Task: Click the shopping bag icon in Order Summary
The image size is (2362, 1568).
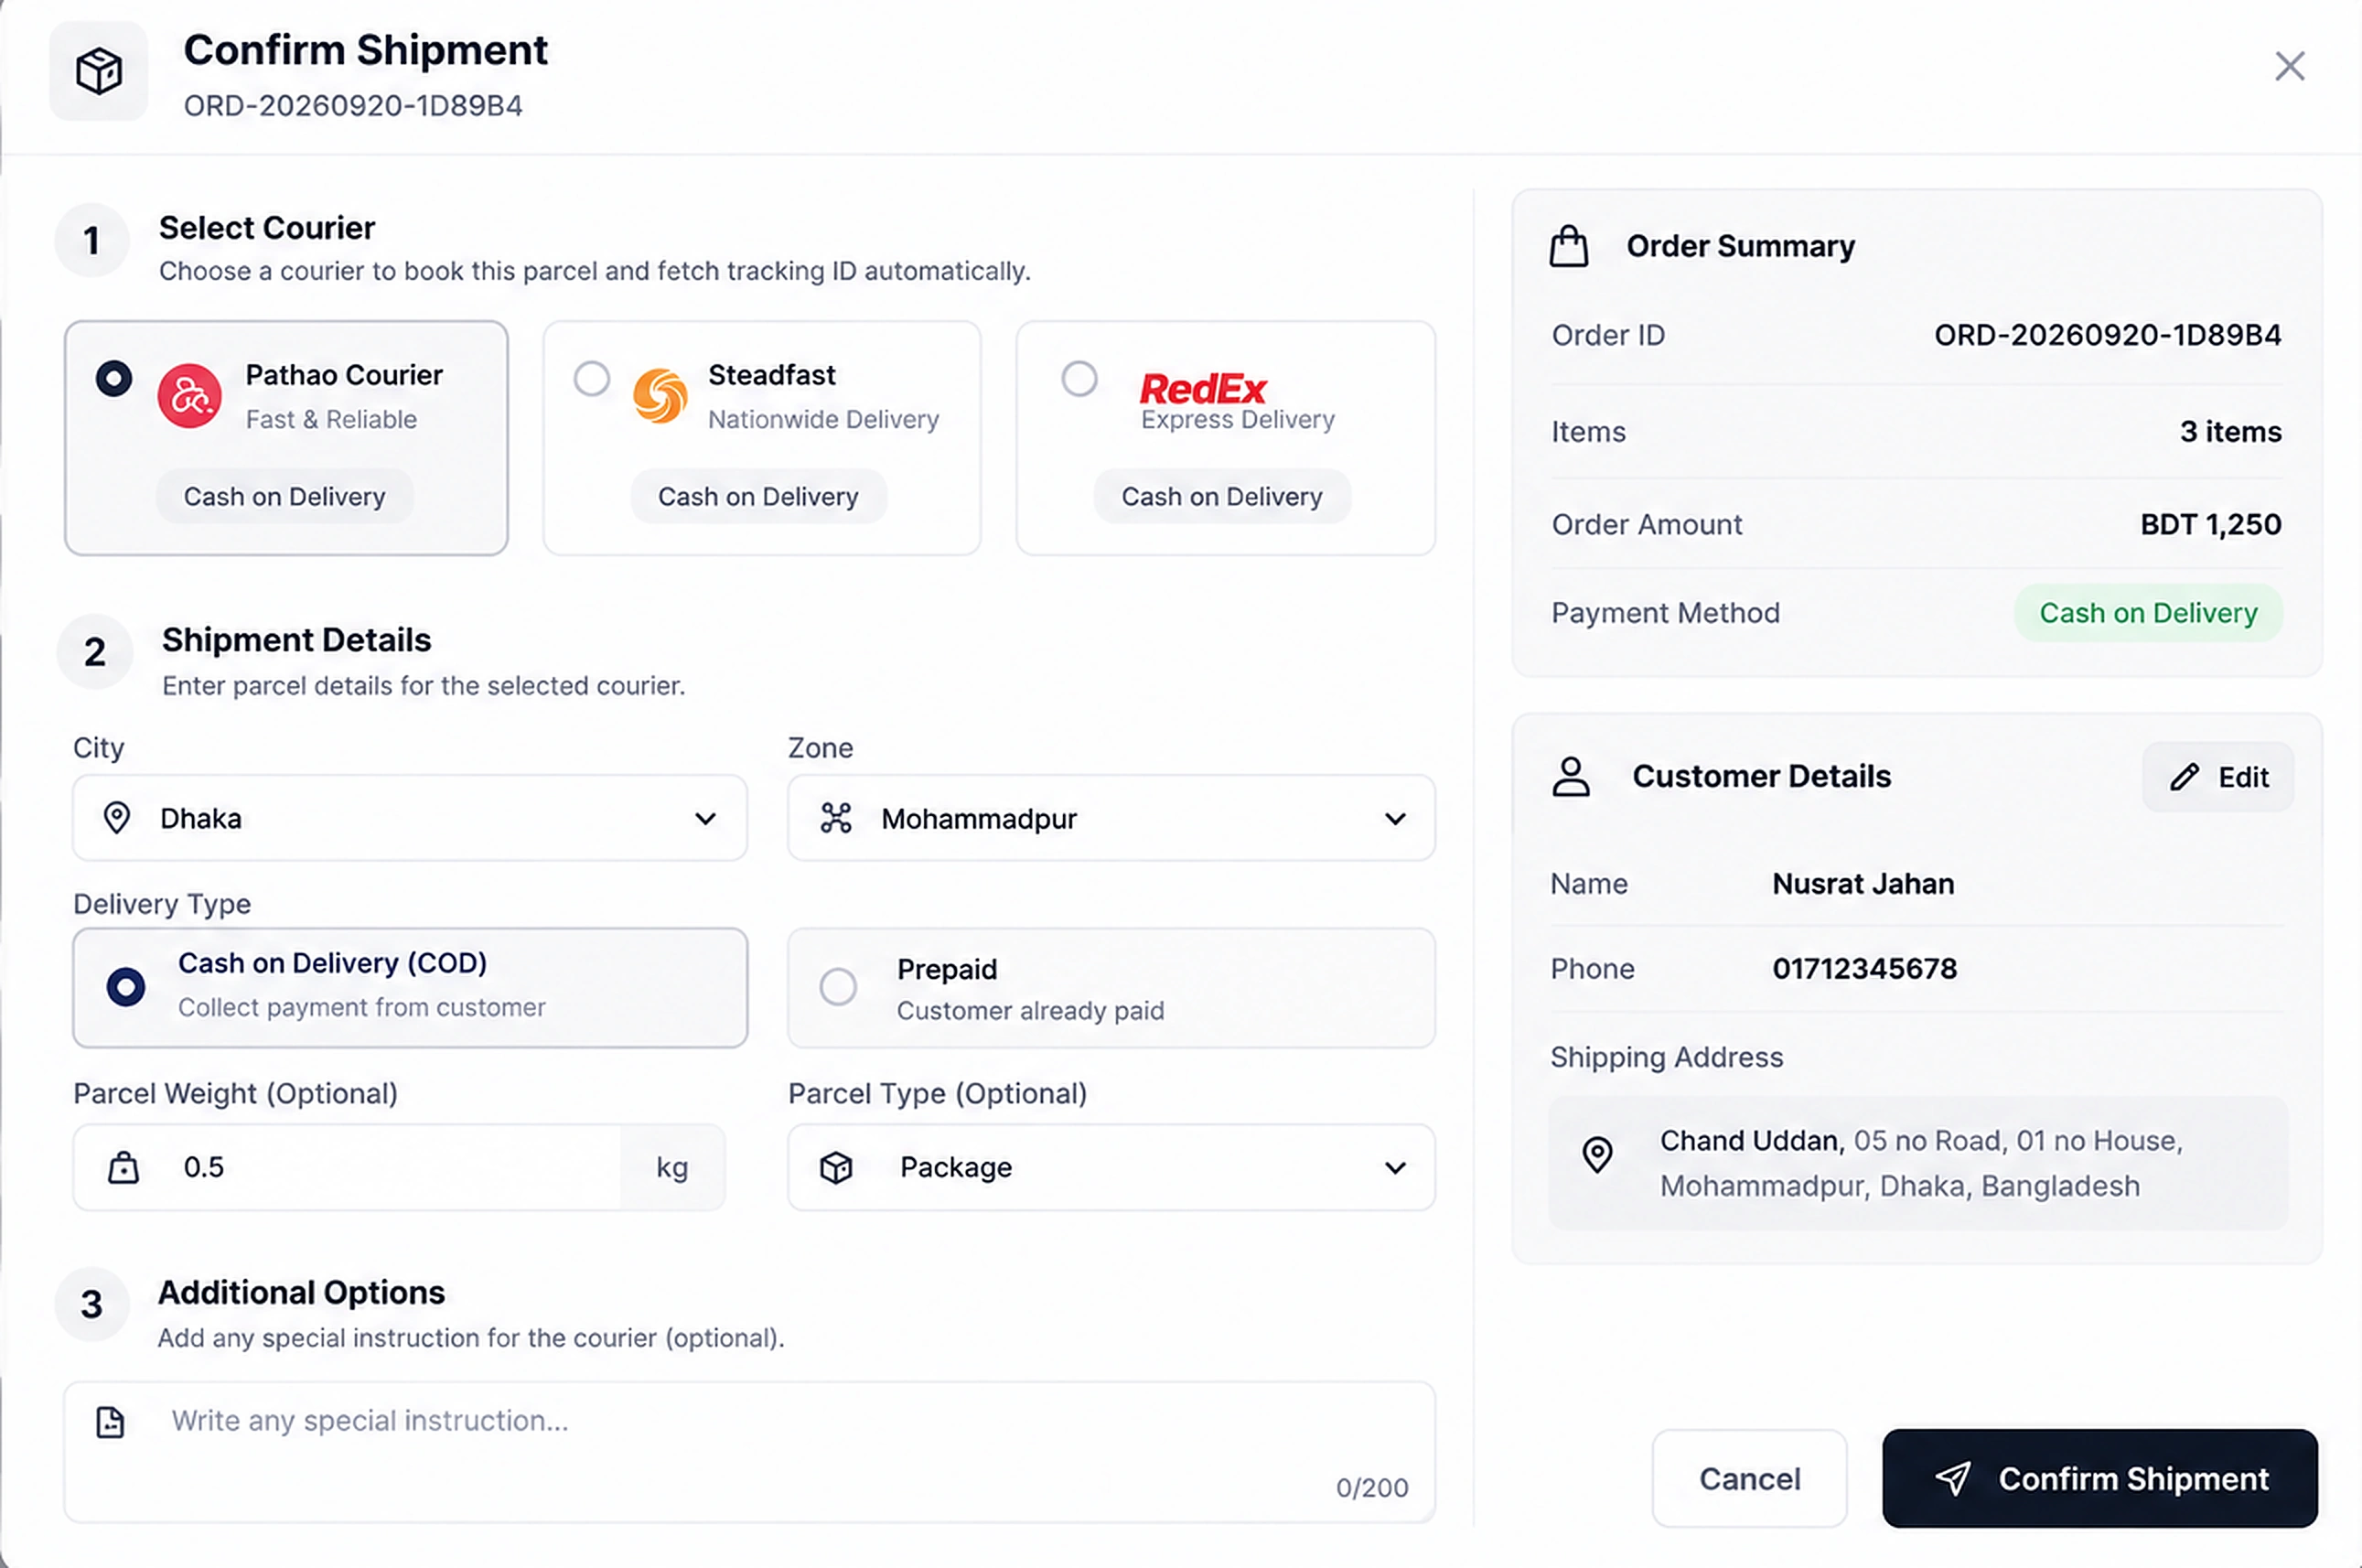Action: (1568, 246)
